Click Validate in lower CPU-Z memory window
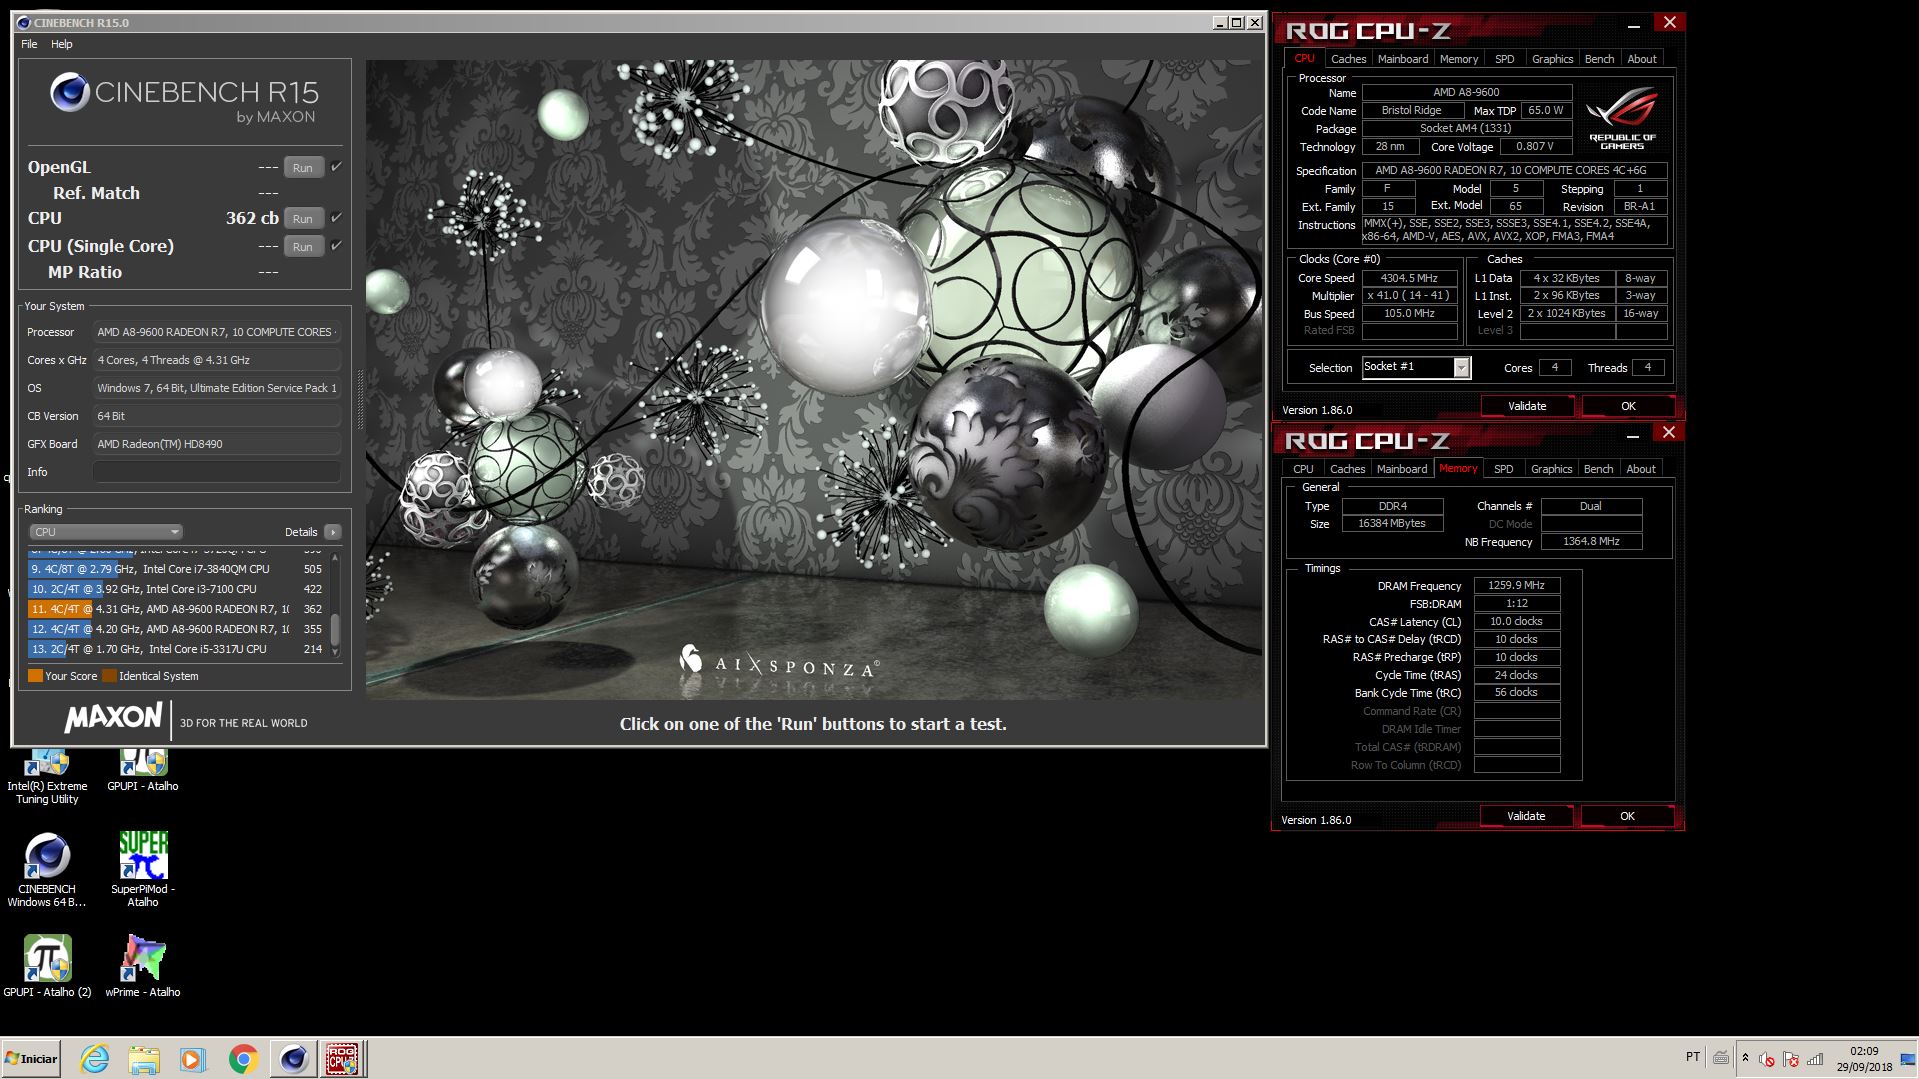1919x1079 pixels. (x=1526, y=816)
